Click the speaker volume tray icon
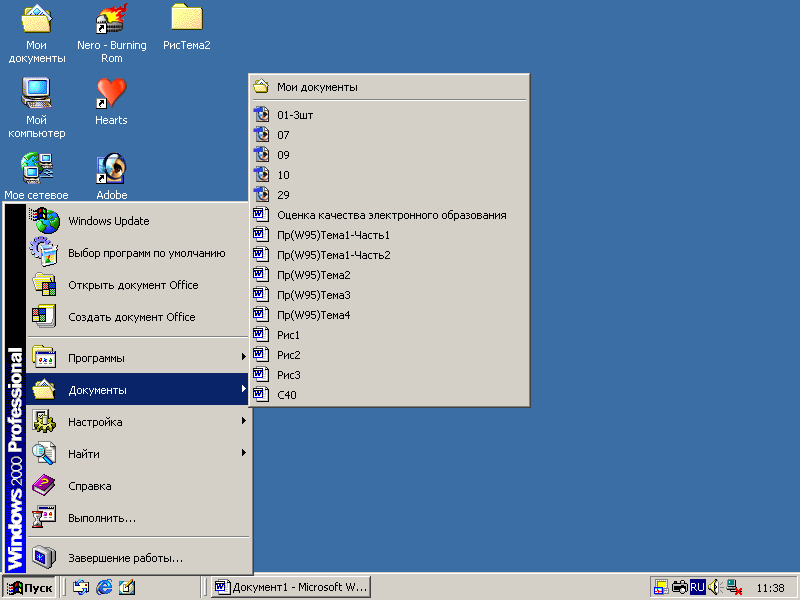Image resolution: width=800 pixels, height=600 pixels. 714,587
